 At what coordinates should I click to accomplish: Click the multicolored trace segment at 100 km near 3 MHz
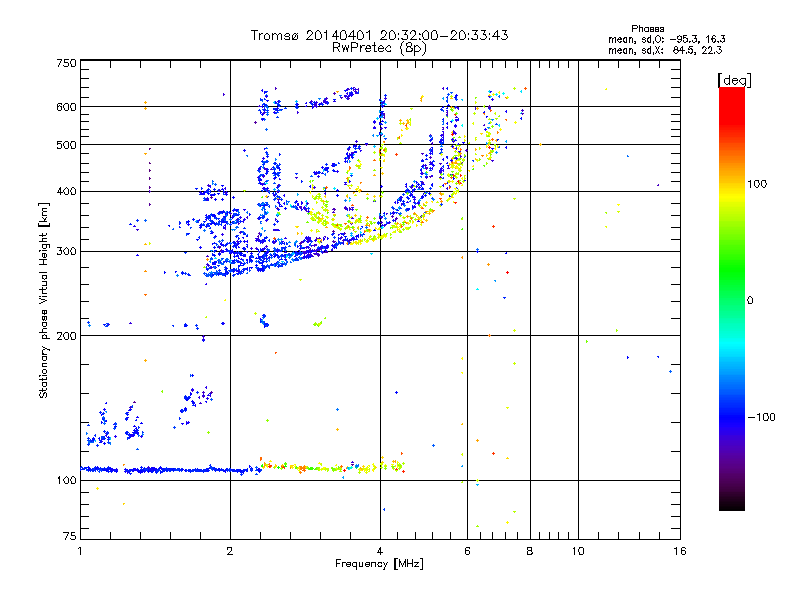[x=332, y=466]
